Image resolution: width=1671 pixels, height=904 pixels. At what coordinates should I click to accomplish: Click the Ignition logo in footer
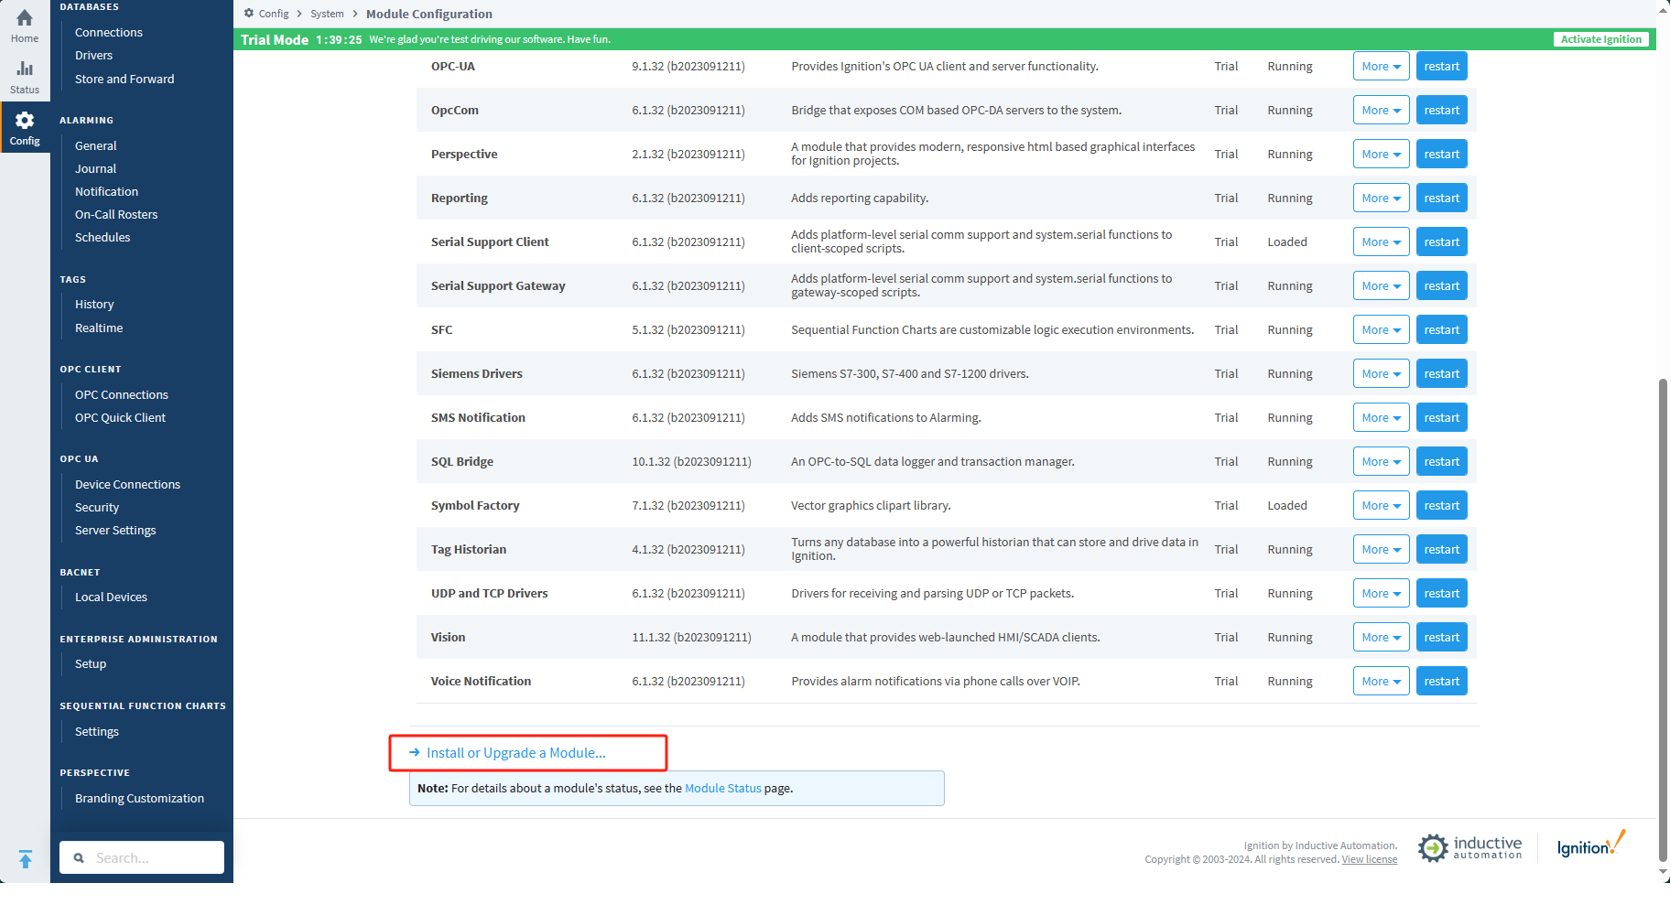1591,845
